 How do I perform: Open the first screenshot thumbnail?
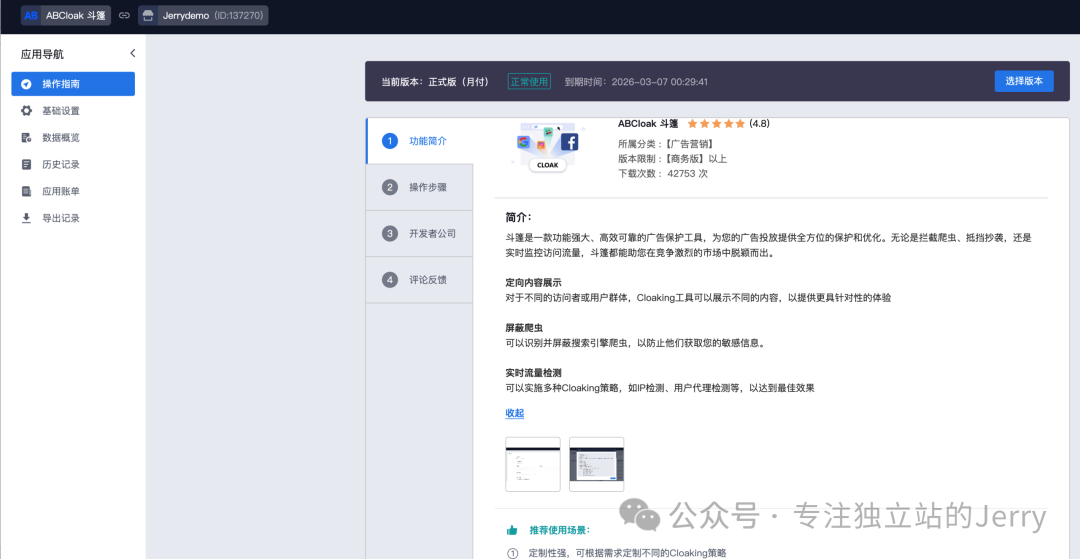pyautogui.click(x=532, y=464)
